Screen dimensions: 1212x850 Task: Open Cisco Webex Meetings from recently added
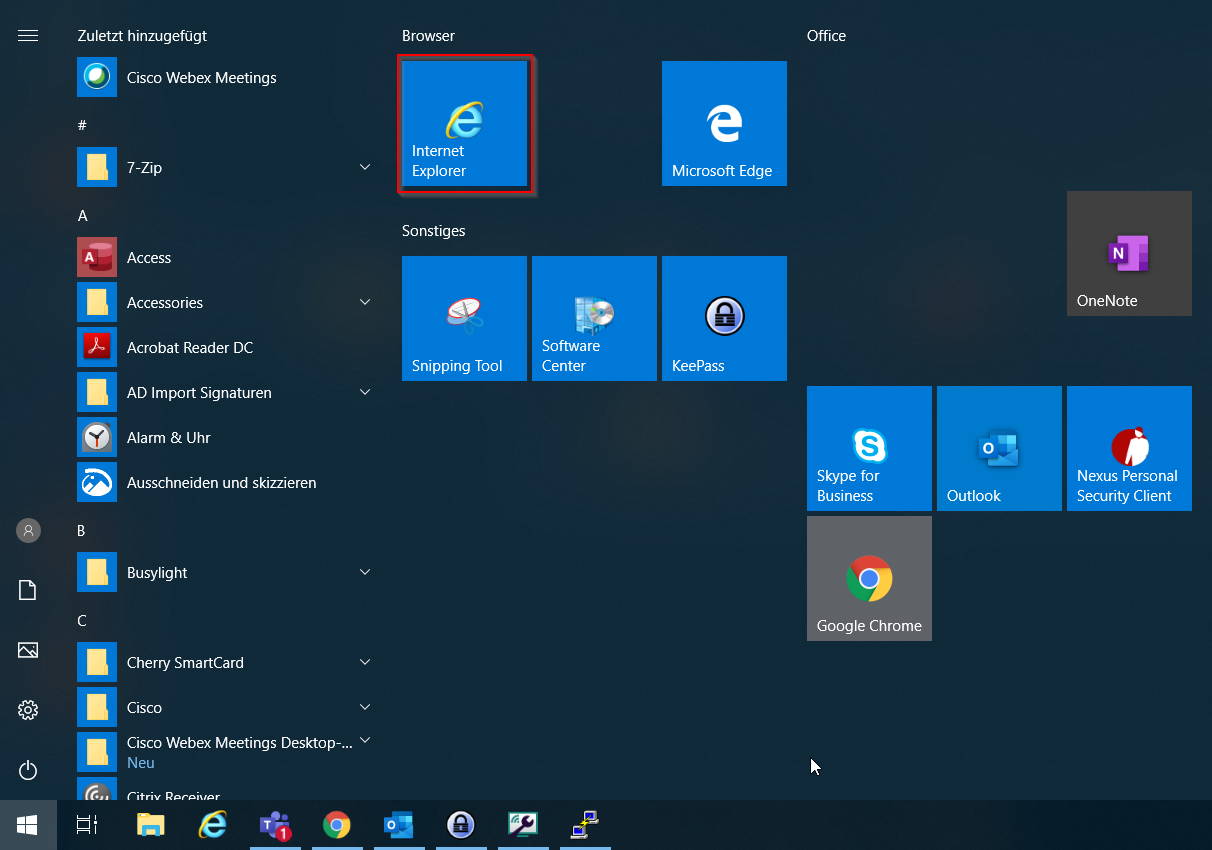(201, 78)
